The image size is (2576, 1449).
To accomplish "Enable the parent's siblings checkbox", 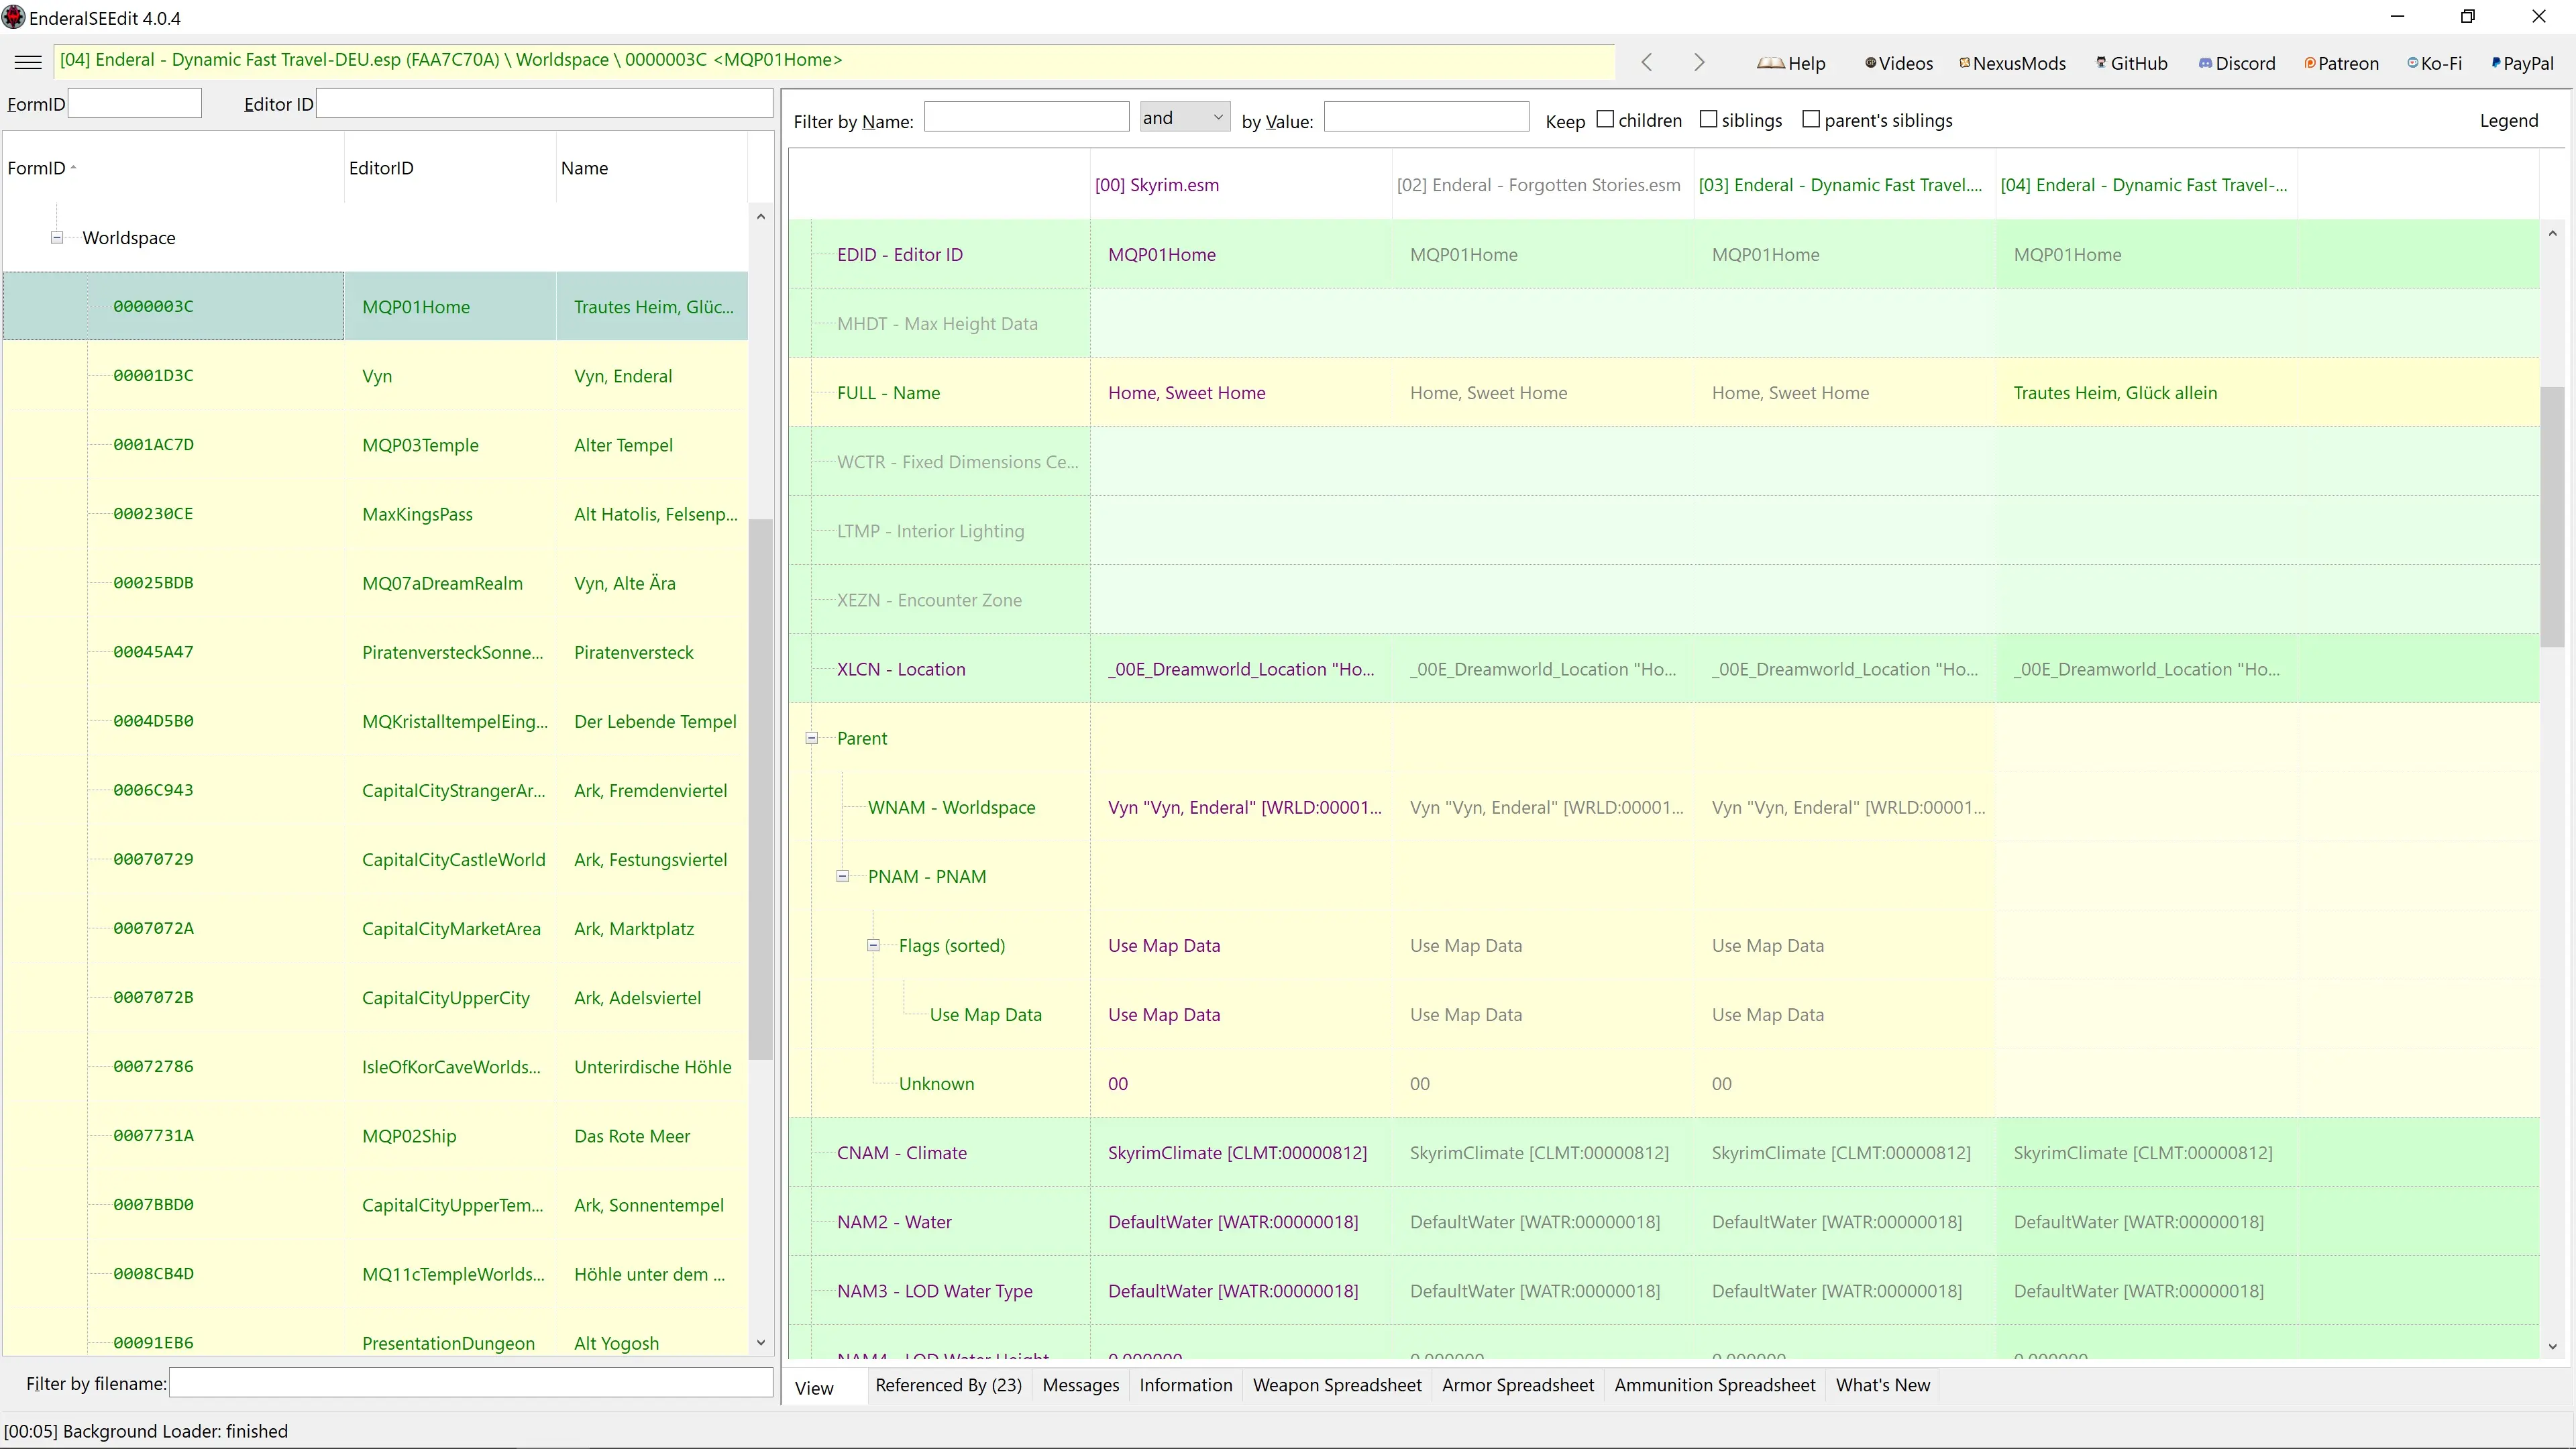I will point(1811,120).
